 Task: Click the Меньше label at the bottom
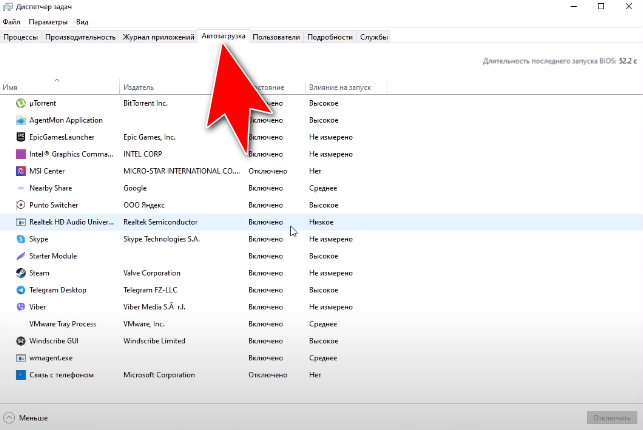[x=34, y=418]
